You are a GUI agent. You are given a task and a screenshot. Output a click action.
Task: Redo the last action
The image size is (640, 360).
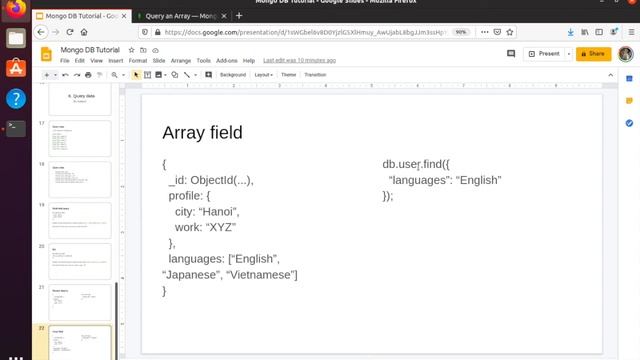coord(77,75)
